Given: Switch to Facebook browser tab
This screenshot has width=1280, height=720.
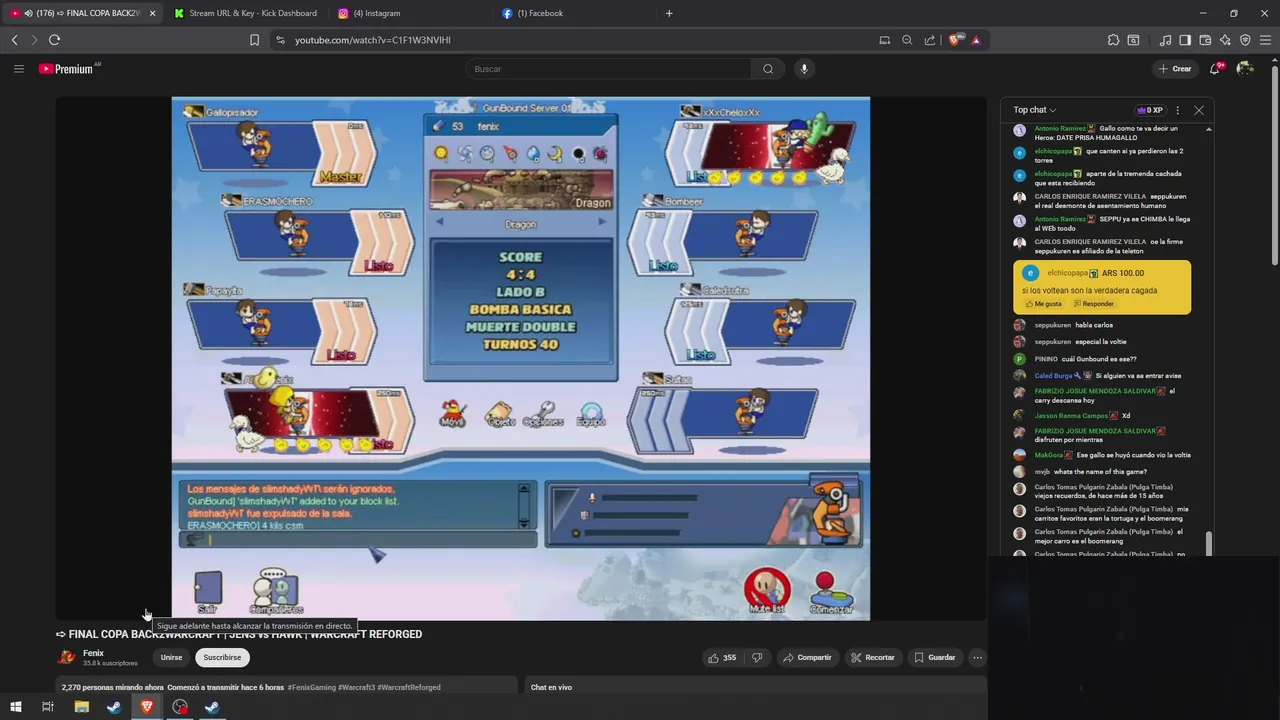Looking at the screenshot, I should [575, 13].
